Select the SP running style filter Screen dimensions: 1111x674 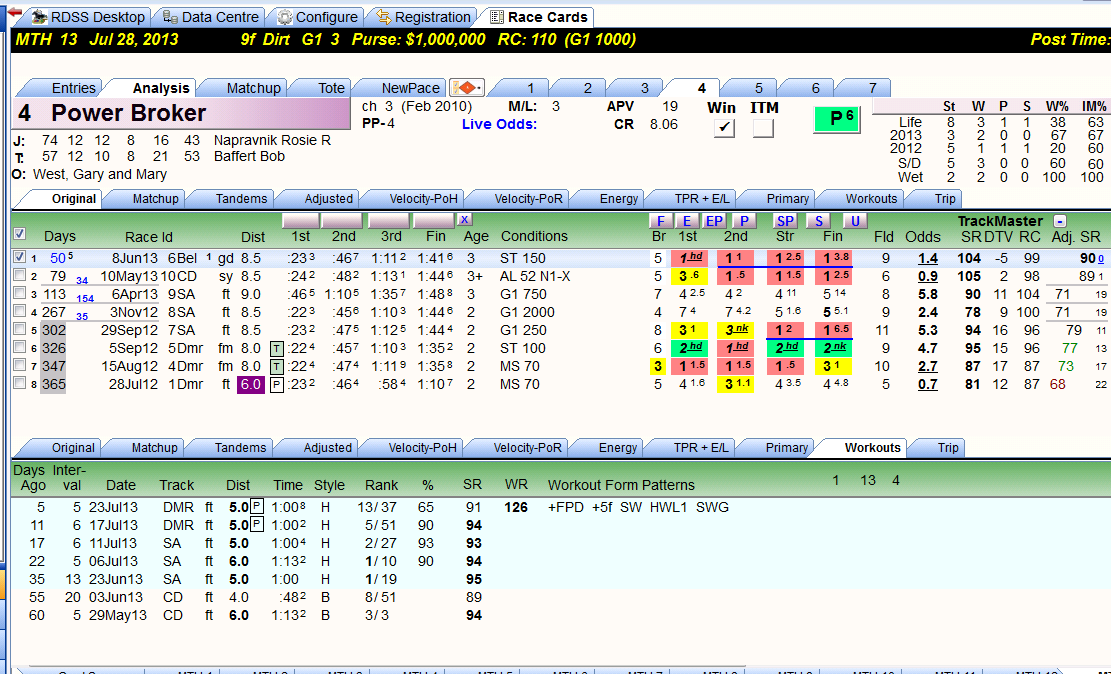point(784,220)
